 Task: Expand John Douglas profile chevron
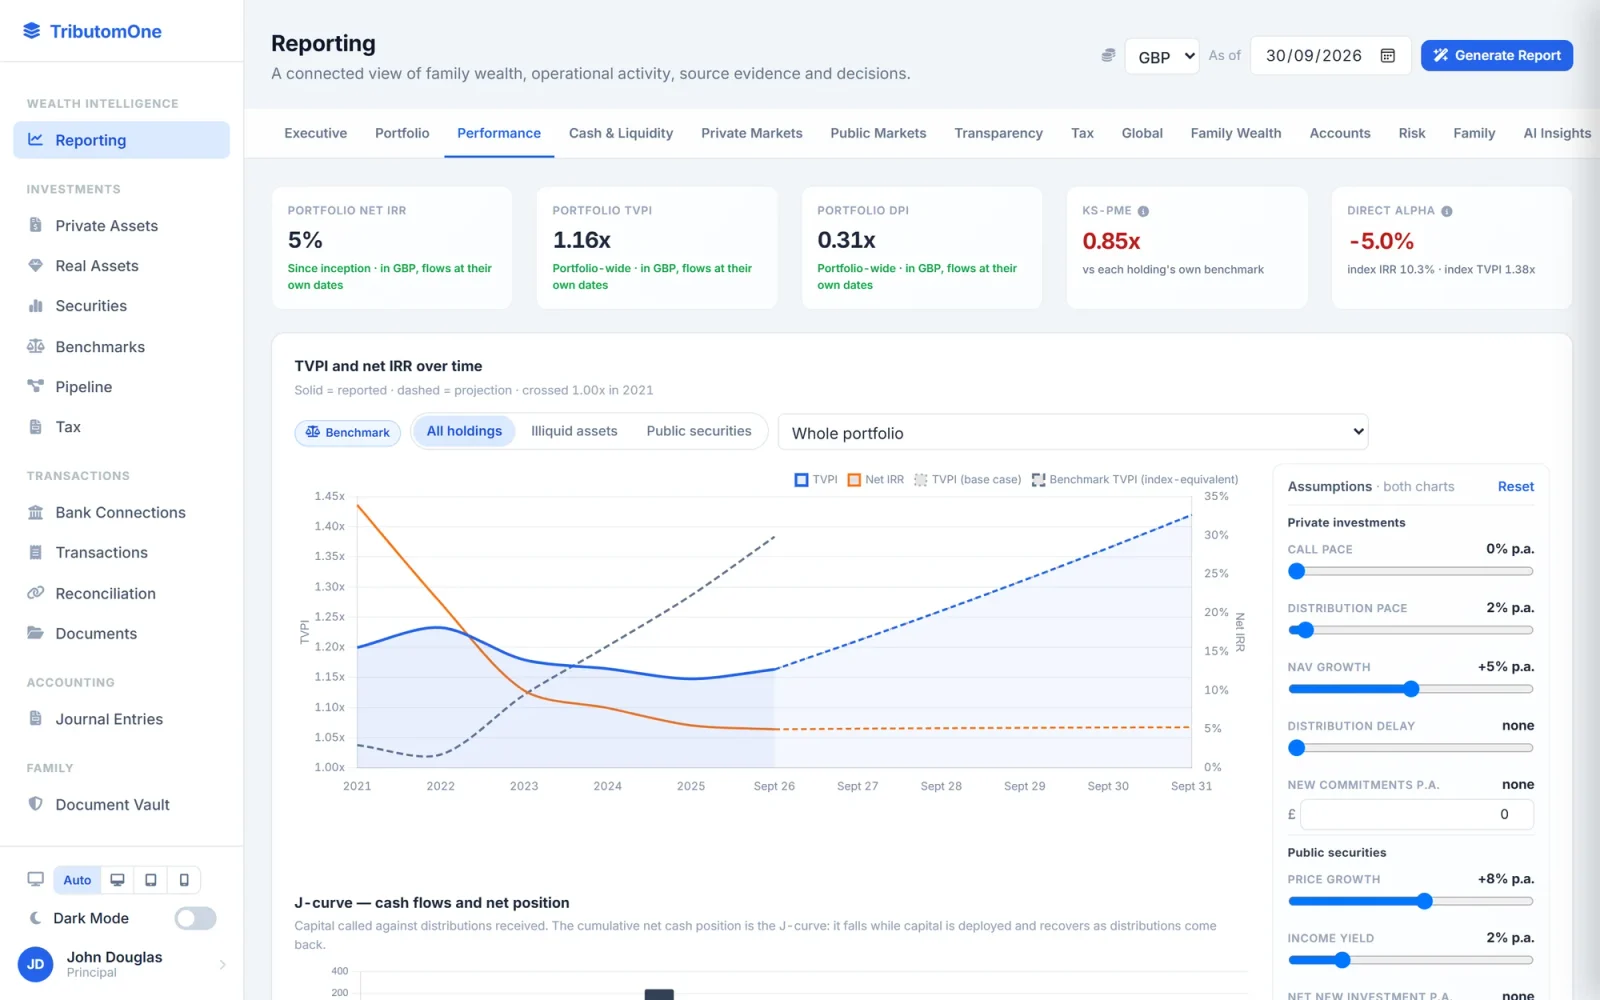222,964
